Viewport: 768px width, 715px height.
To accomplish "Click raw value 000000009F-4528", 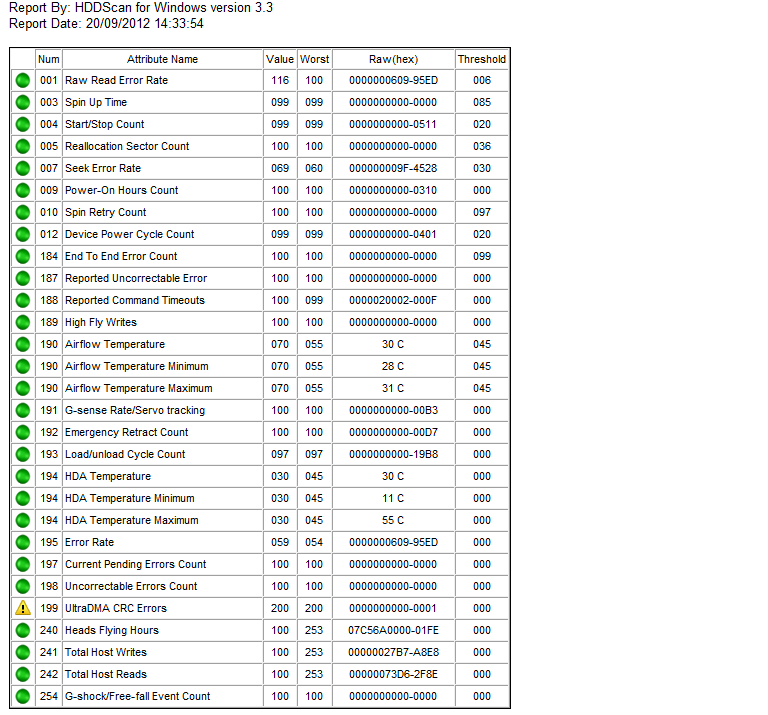I will (x=393, y=168).
